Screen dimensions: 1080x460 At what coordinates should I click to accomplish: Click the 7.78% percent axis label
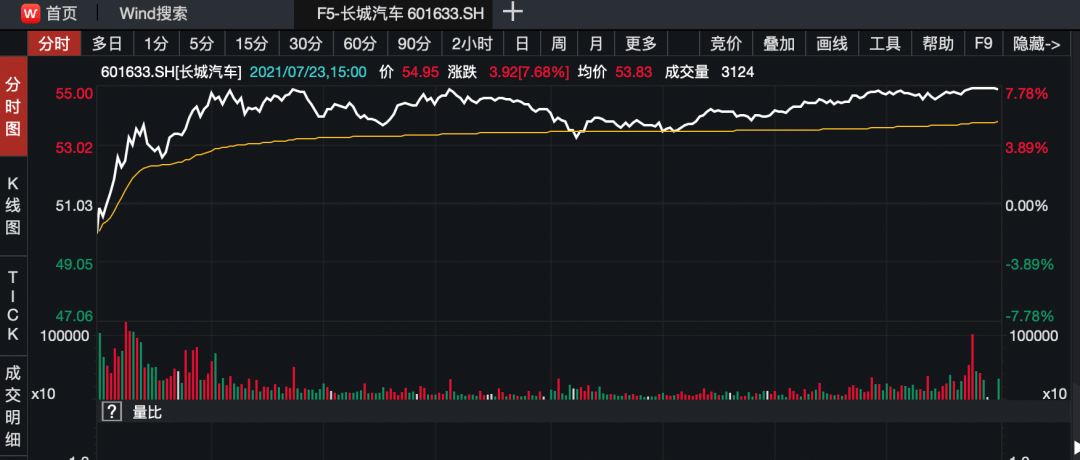[1027, 93]
